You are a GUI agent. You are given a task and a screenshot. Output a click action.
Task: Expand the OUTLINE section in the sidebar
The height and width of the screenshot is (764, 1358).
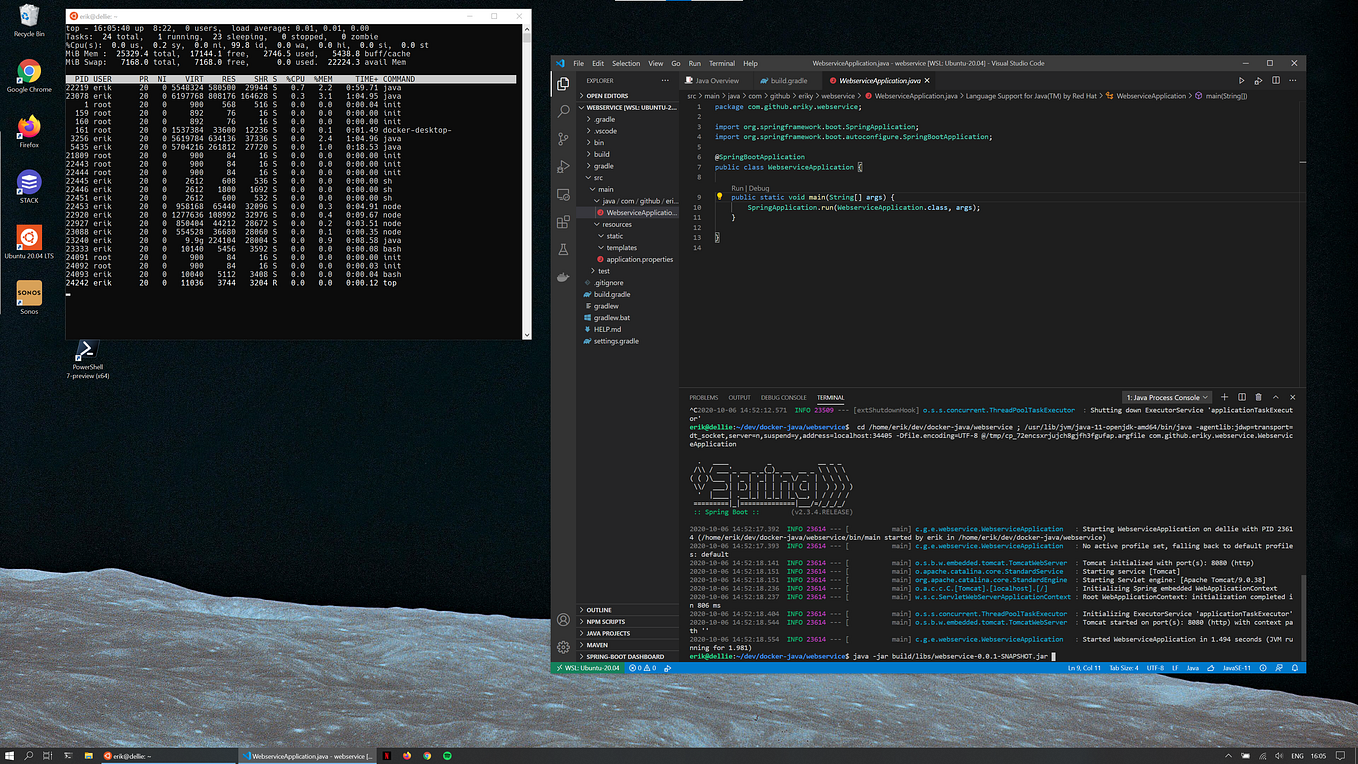click(599, 610)
